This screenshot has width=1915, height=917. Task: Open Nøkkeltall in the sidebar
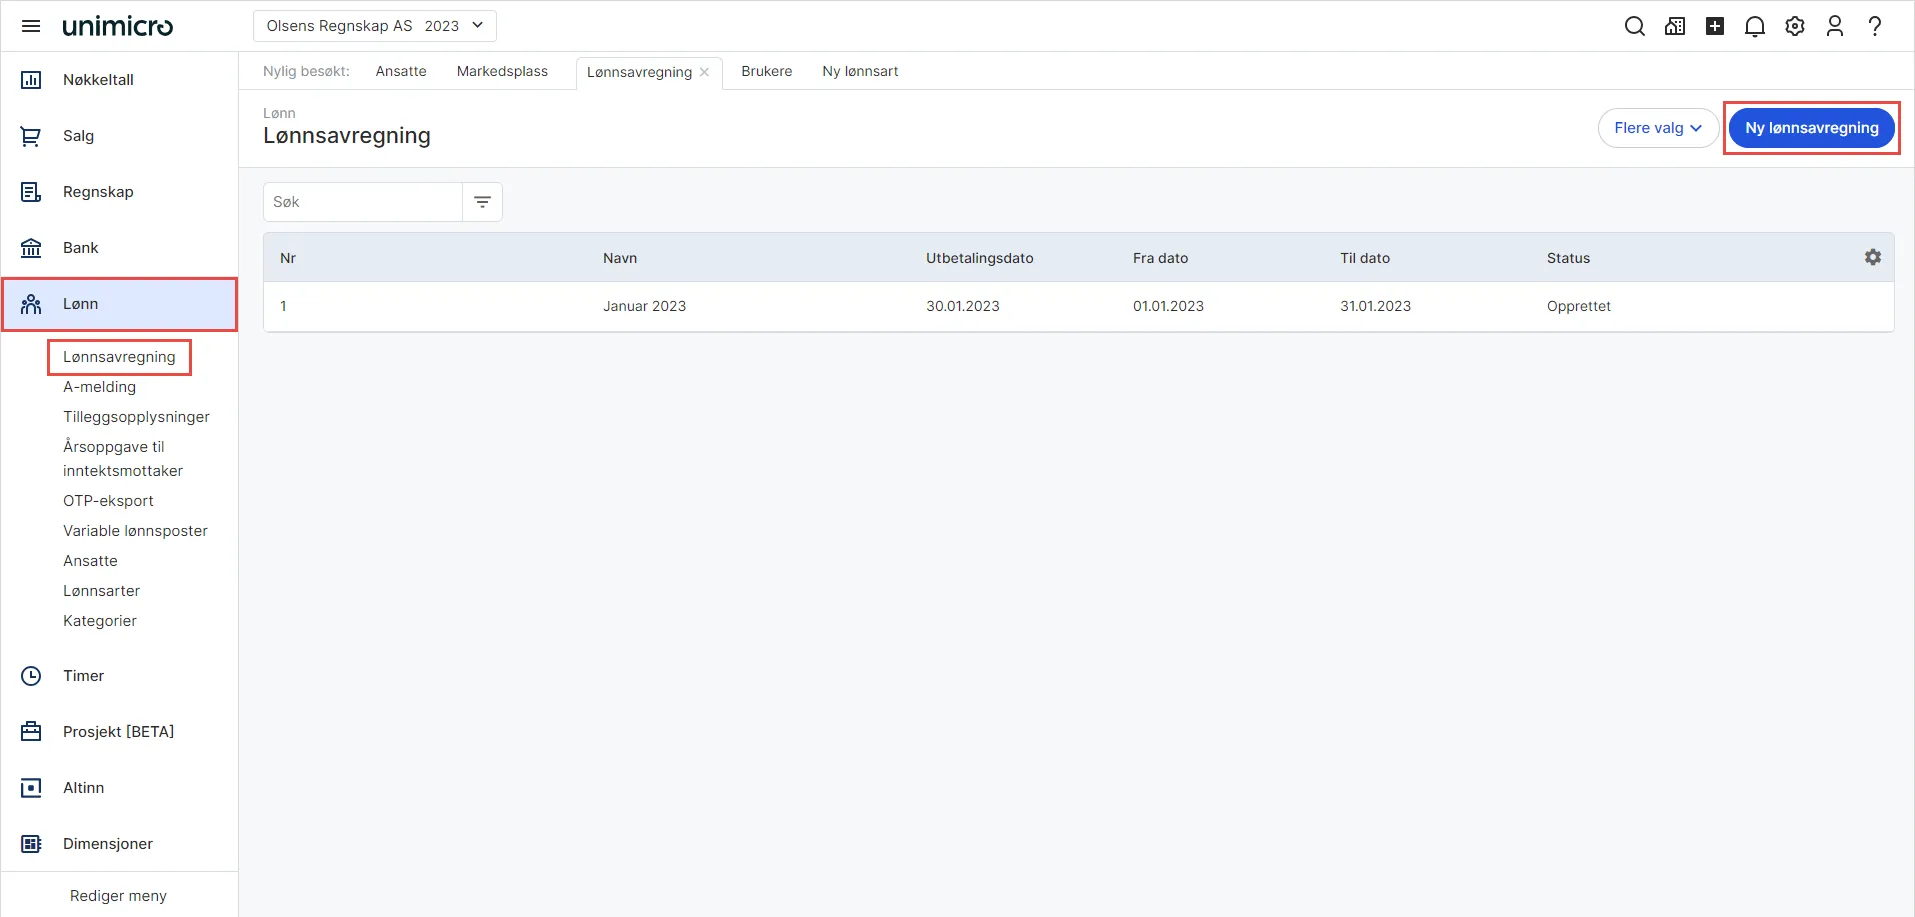[x=119, y=80]
